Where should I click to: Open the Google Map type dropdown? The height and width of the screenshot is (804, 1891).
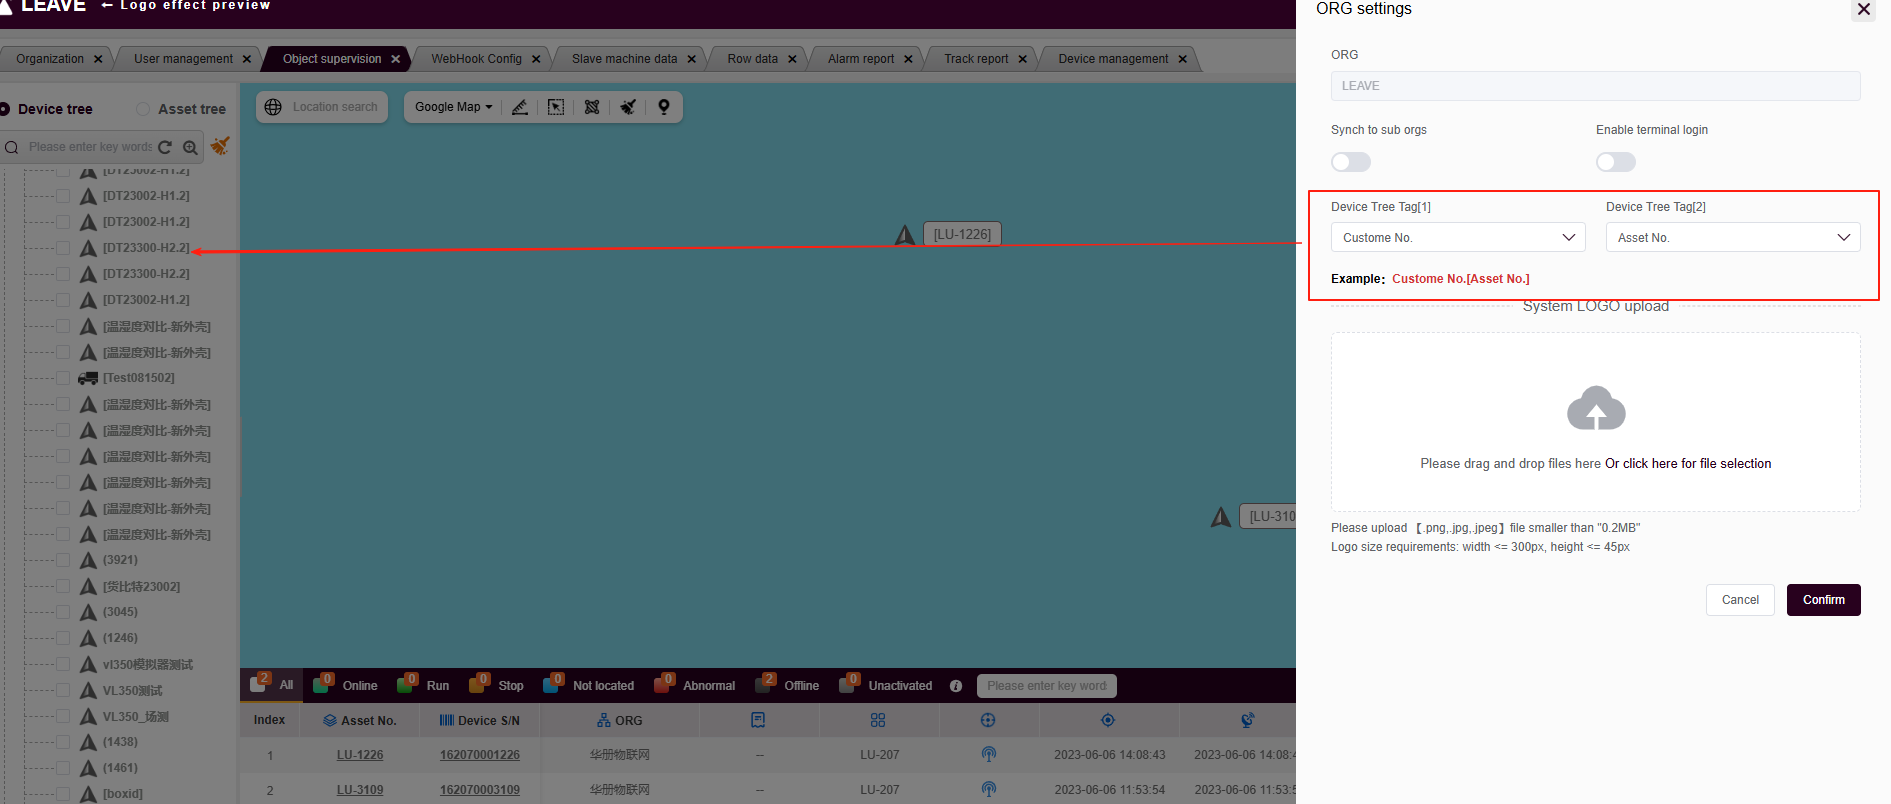click(x=453, y=107)
